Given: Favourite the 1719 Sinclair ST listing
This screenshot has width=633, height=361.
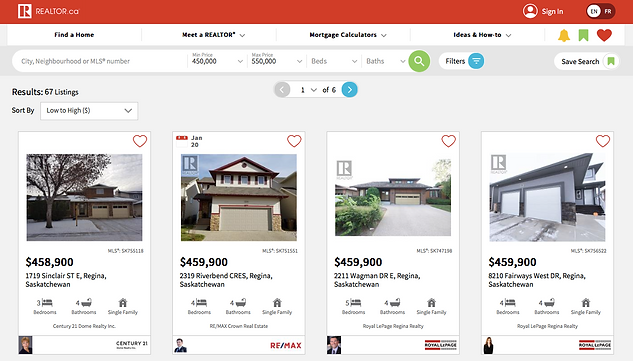Looking at the screenshot, I should pos(140,141).
